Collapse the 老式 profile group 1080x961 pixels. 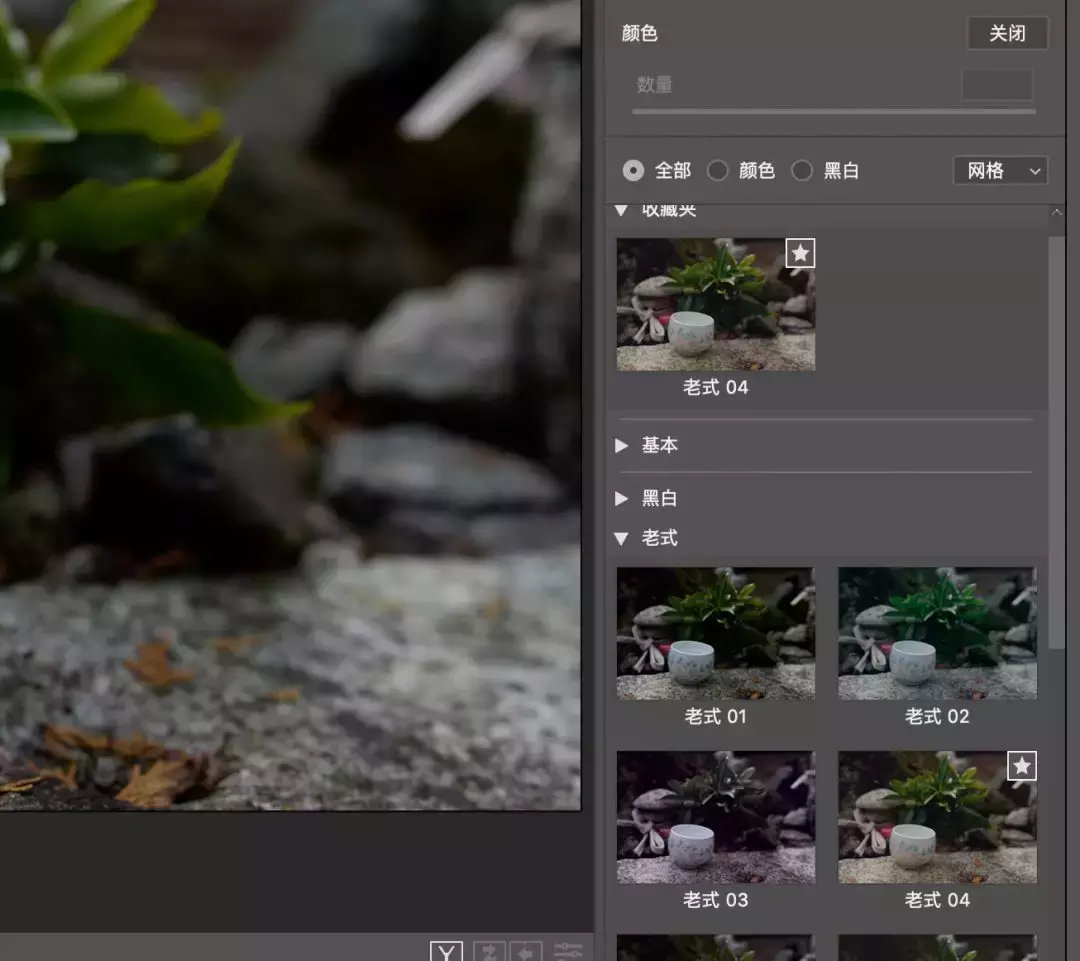click(x=621, y=539)
